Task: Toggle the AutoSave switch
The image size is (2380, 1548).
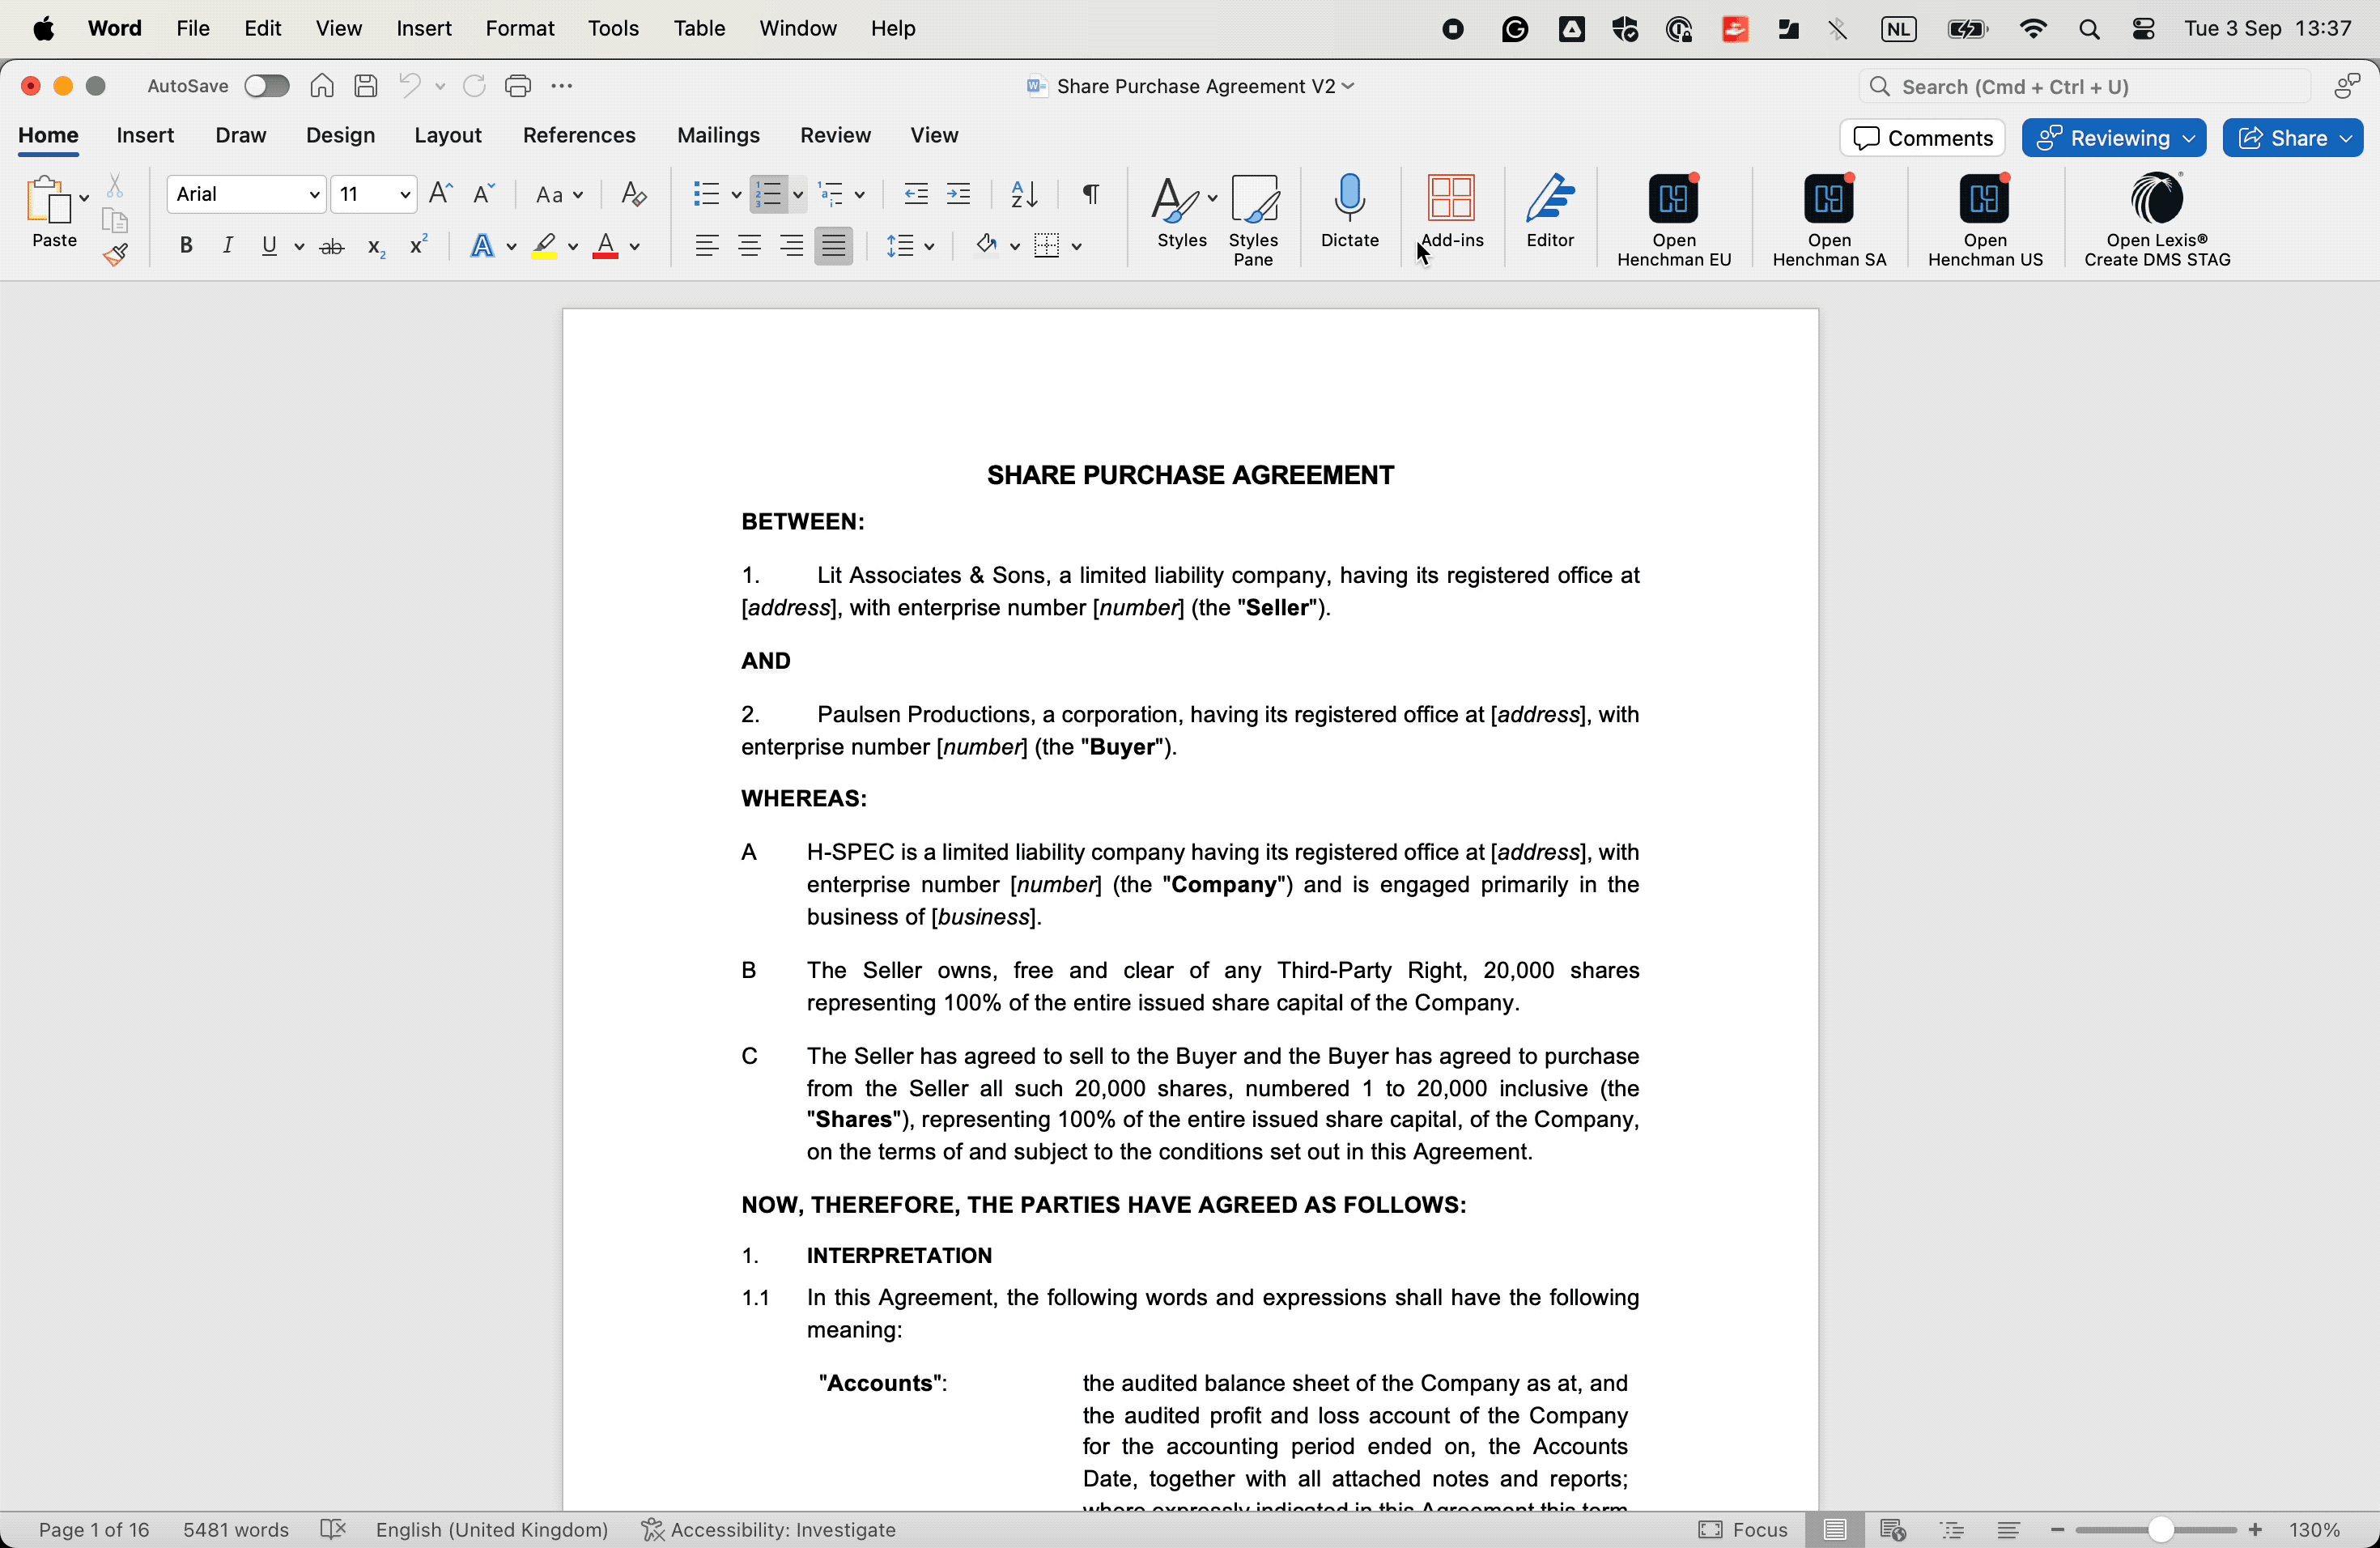Action: pos(266,86)
